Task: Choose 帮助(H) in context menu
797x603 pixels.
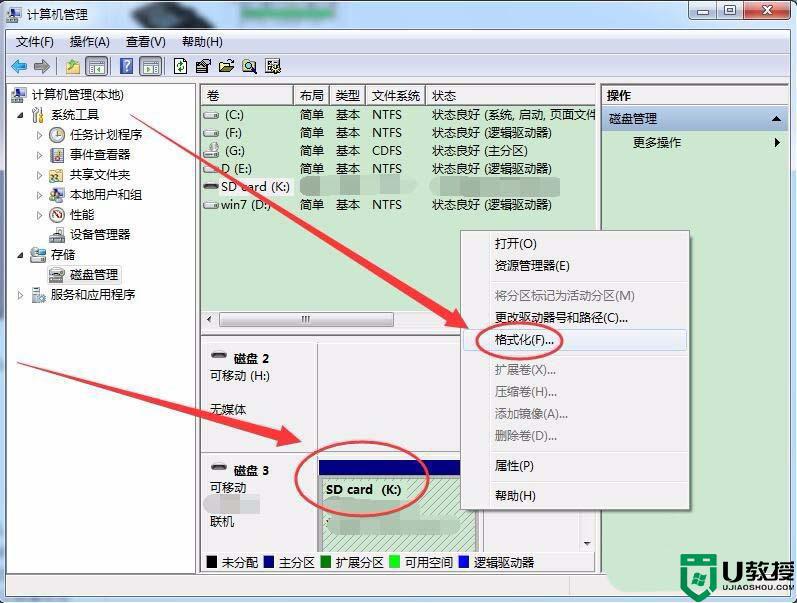Action: coord(574,495)
